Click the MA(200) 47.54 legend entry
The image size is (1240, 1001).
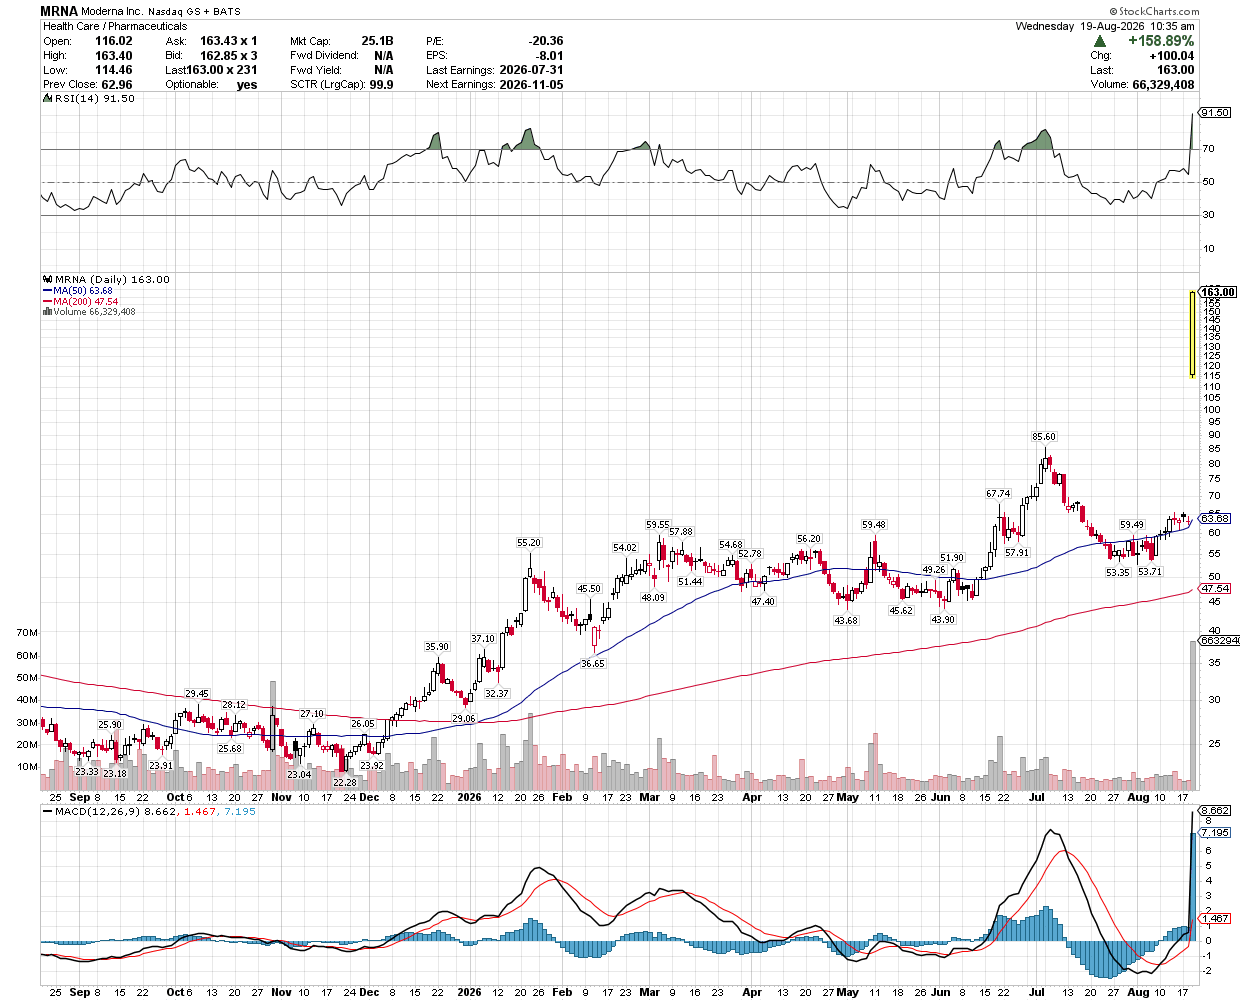(x=85, y=302)
